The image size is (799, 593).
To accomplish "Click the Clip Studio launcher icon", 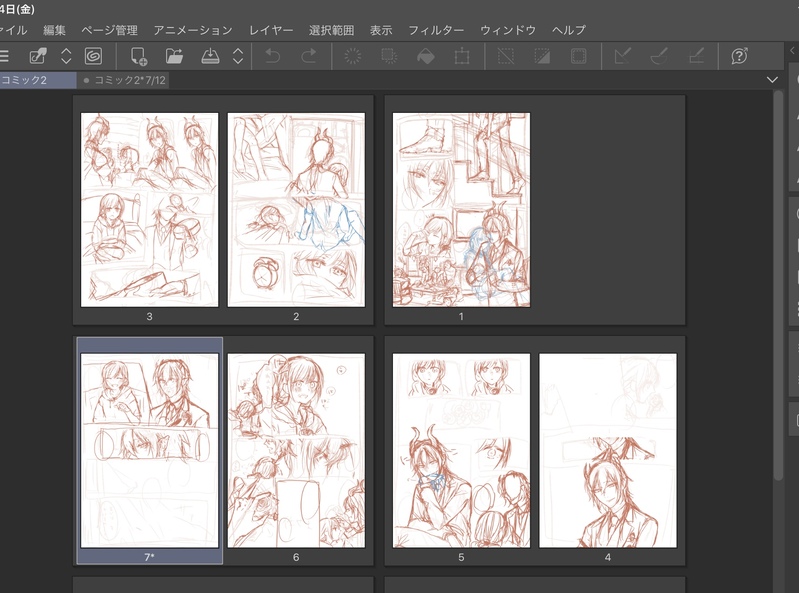I will tap(38, 56).
